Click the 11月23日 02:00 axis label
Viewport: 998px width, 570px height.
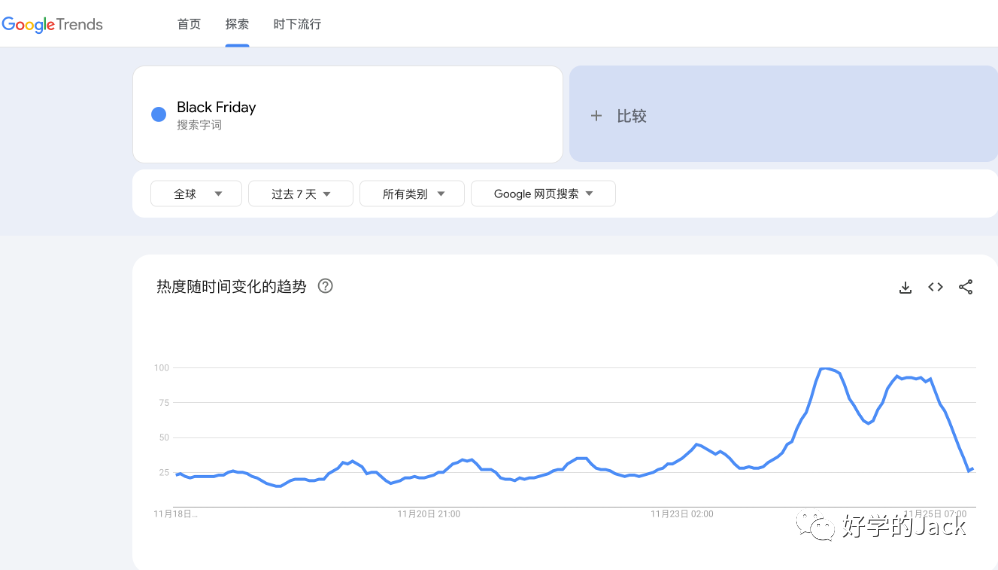682,514
